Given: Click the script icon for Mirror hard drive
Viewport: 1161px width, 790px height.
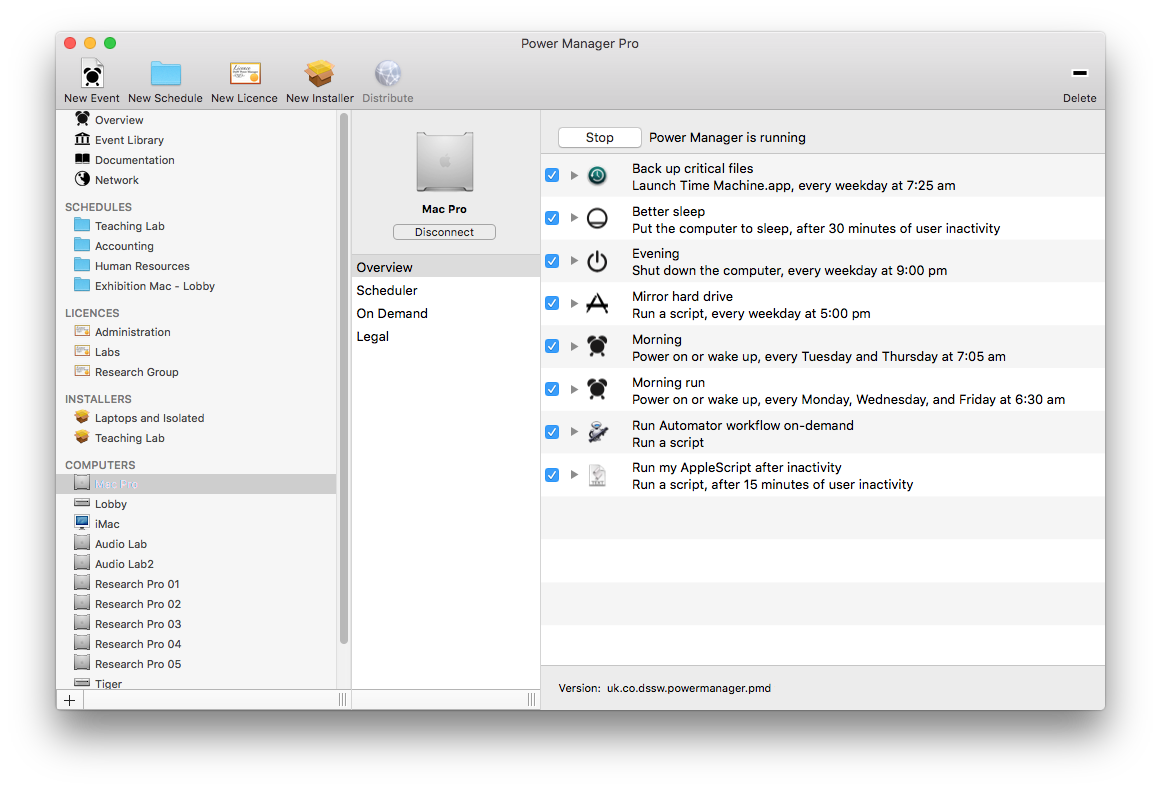Looking at the screenshot, I should (598, 304).
